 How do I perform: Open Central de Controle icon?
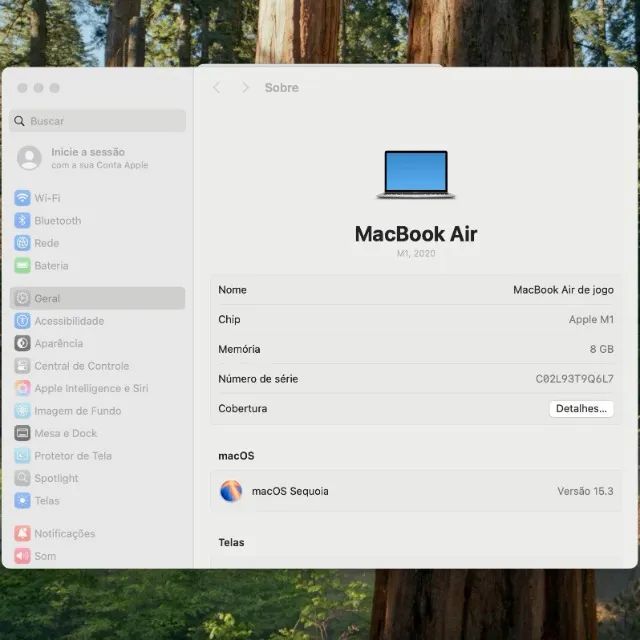click(x=22, y=366)
